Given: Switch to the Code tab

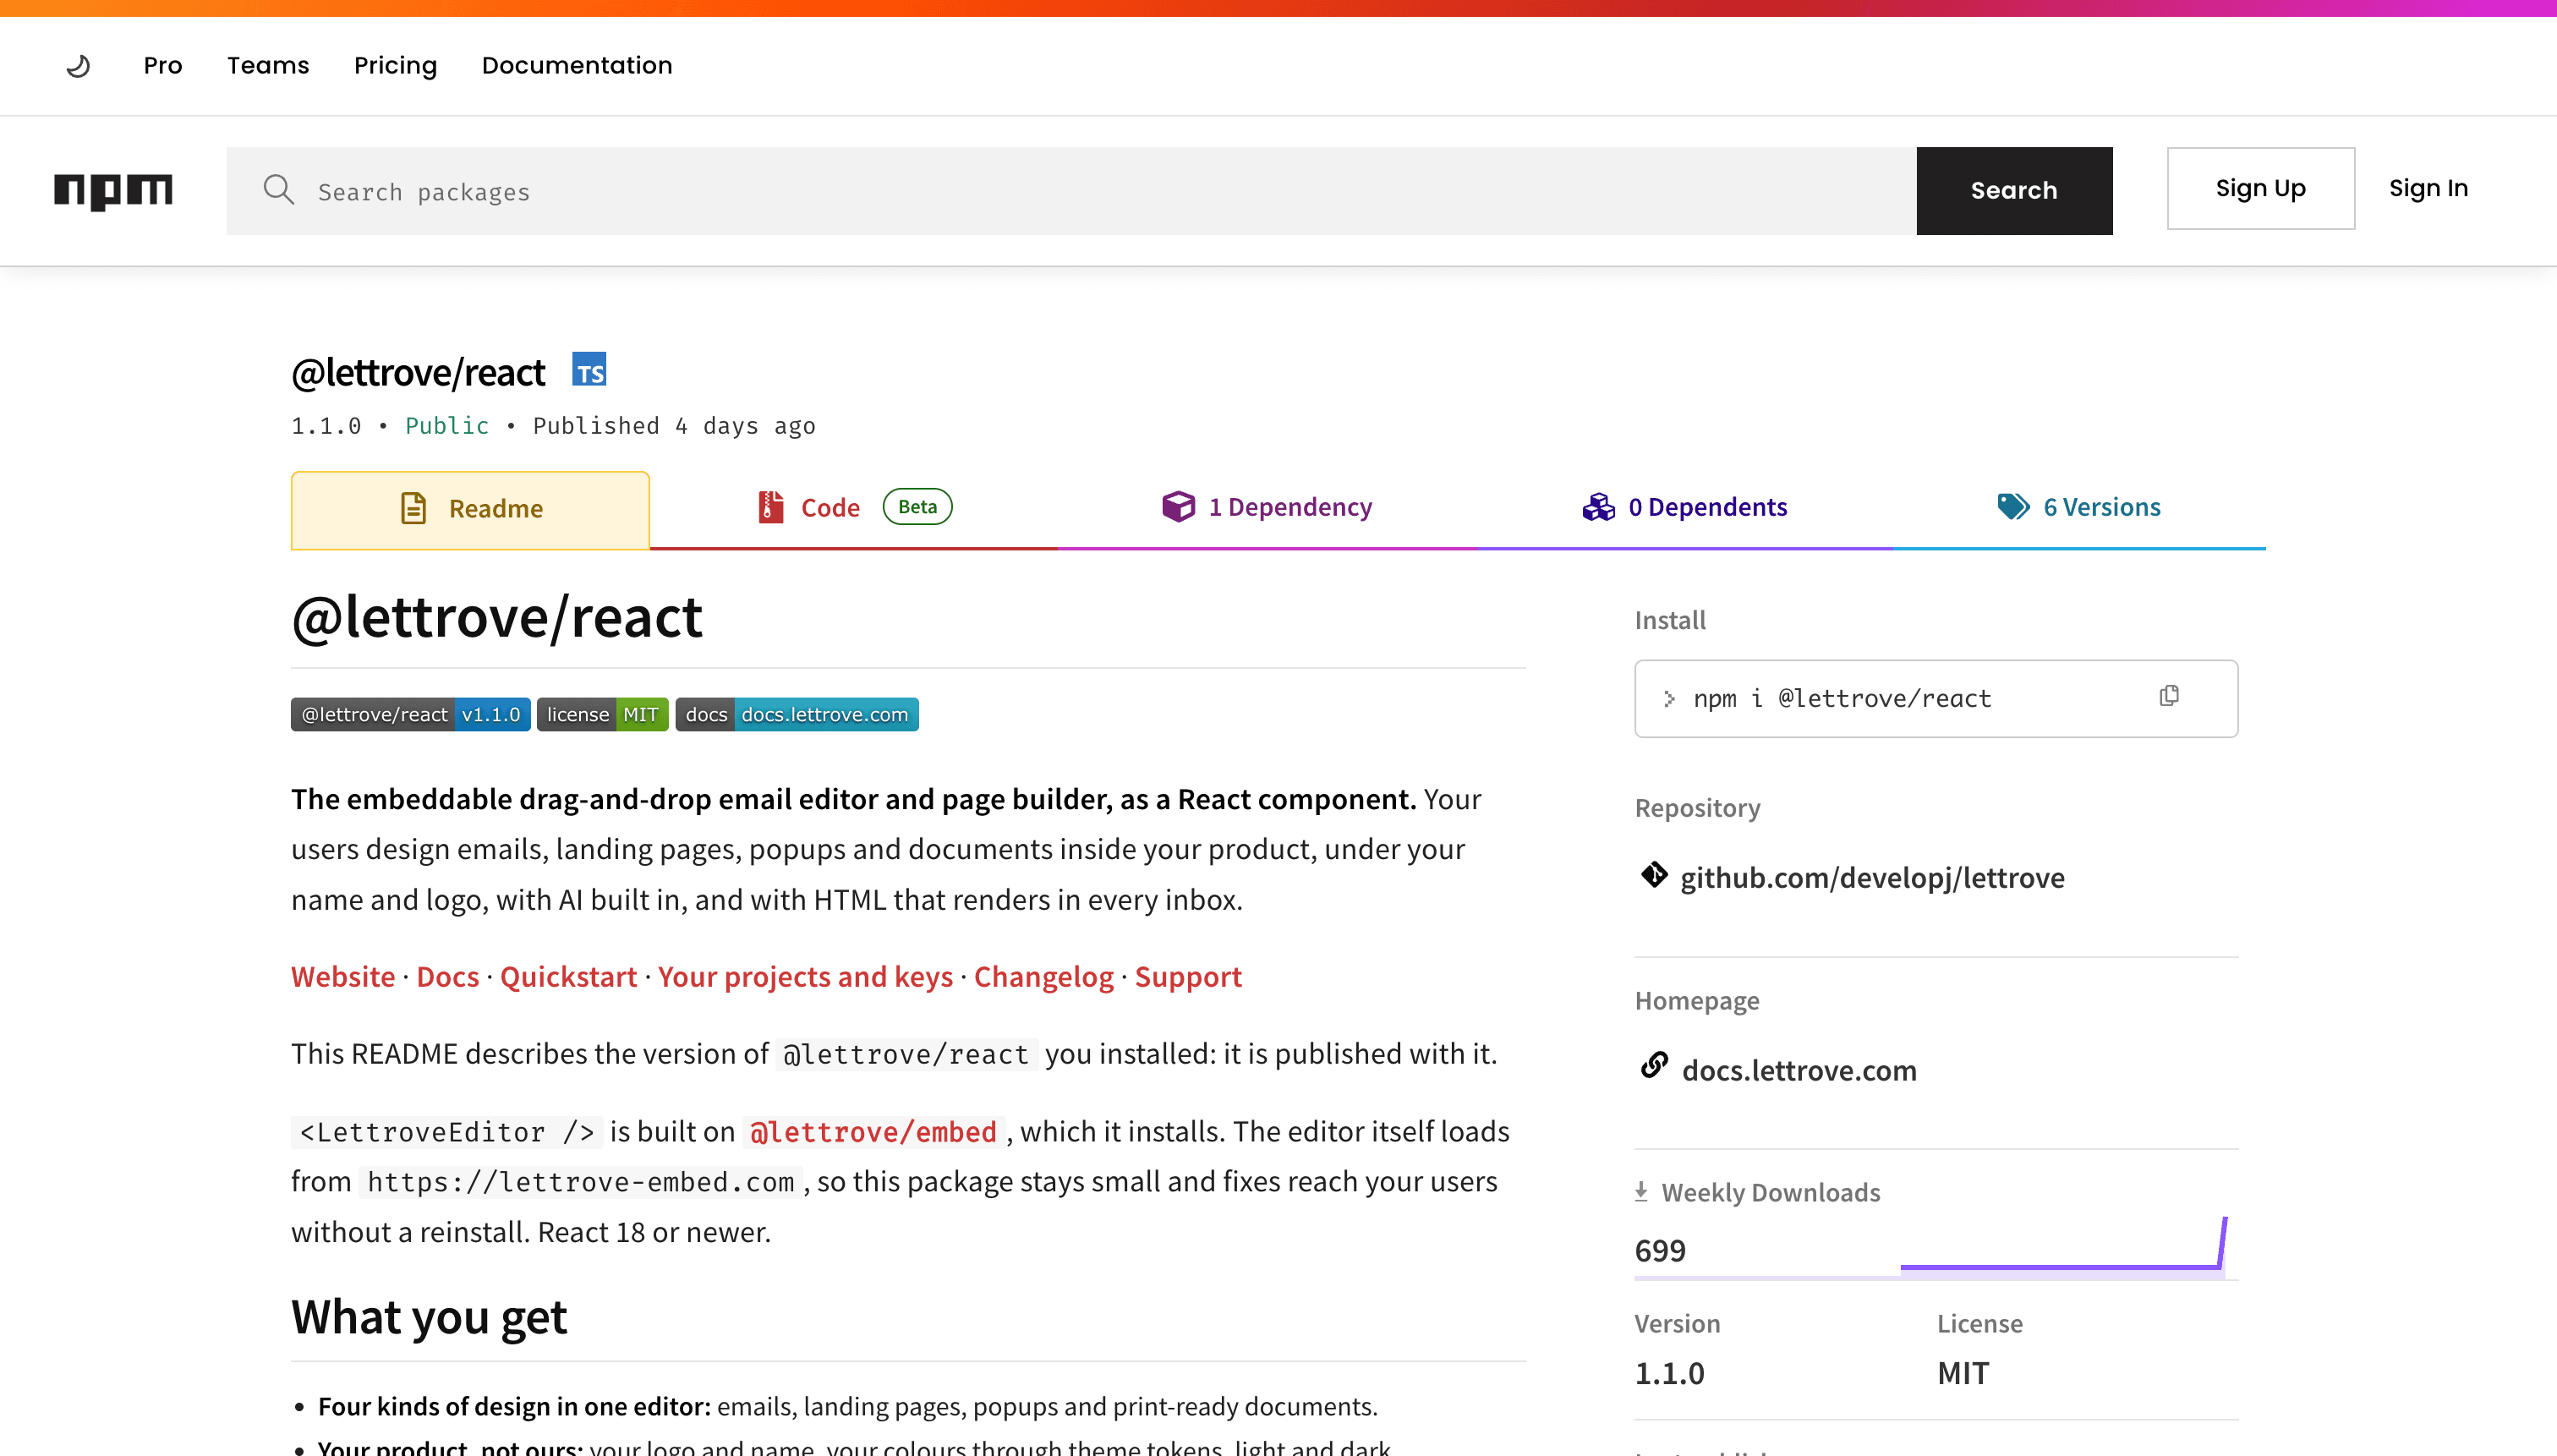Looking at the screenshot, I should (x=854, y=508).
